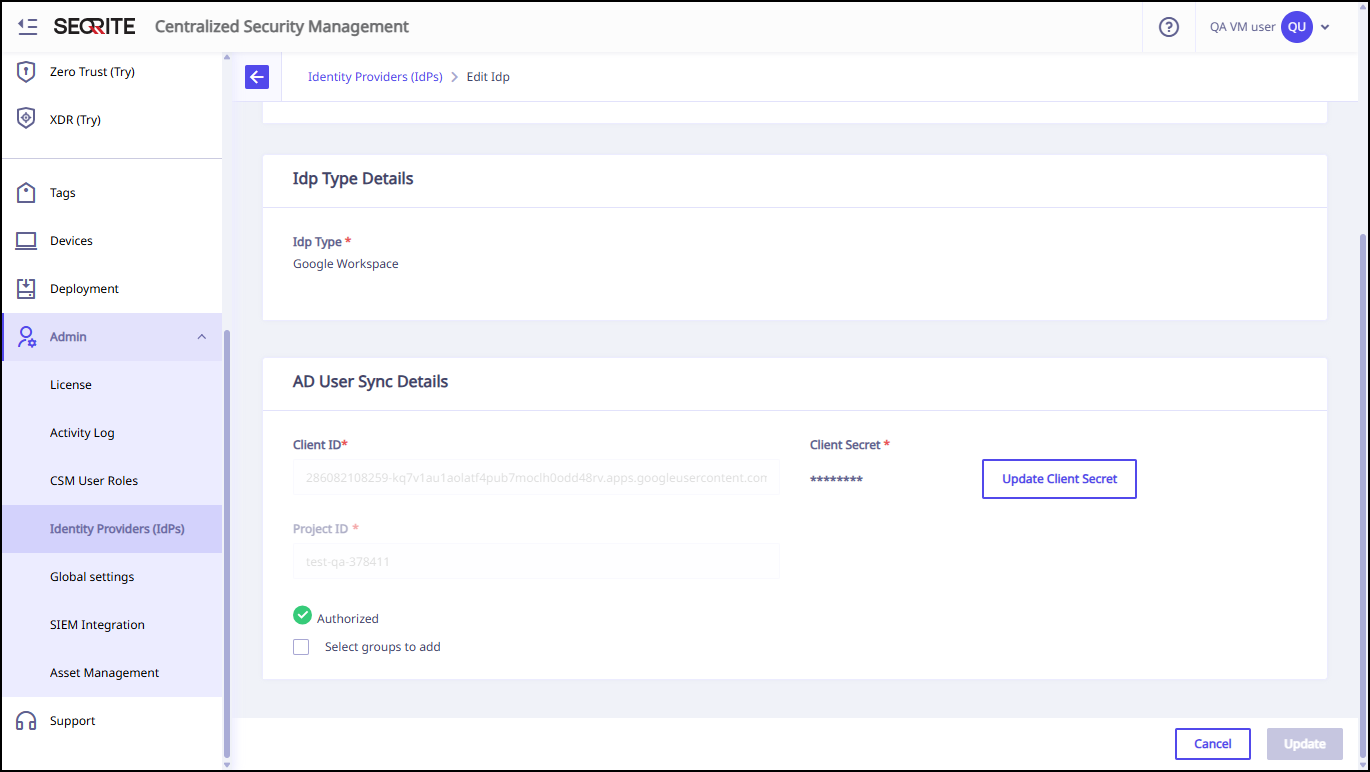Open Support headset icon
1370x772 pixels.
(x=27, y=721)
